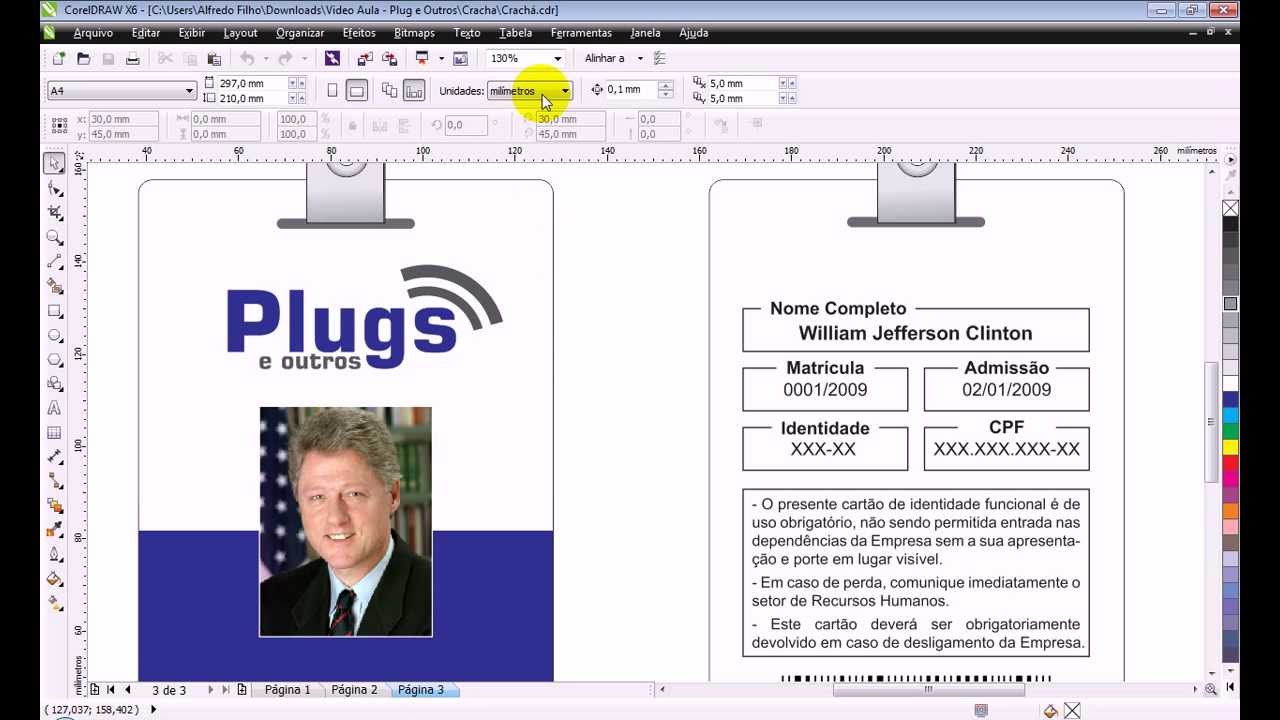Click the Open file folder icon
The height and width of the screenshot is (720, 1280).
(x=83, y=59)
